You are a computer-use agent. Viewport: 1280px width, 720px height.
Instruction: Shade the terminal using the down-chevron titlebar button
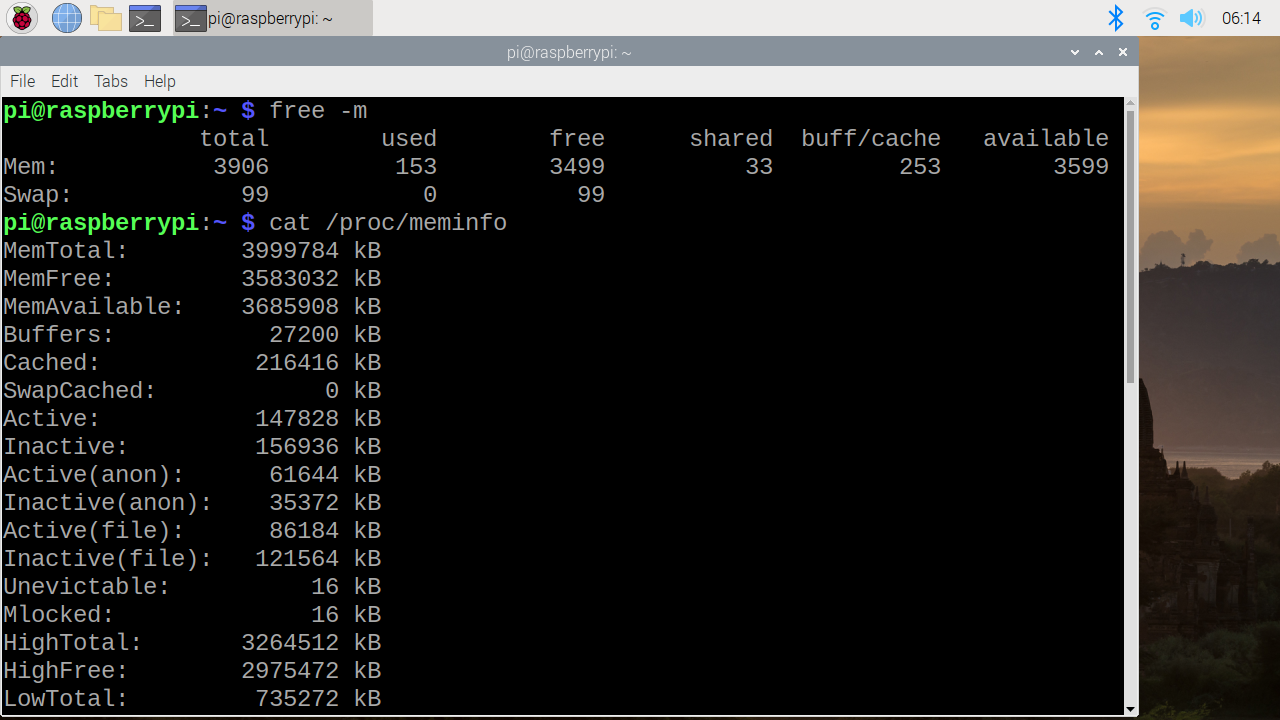pyautogui.click(x=1074, y=52)
